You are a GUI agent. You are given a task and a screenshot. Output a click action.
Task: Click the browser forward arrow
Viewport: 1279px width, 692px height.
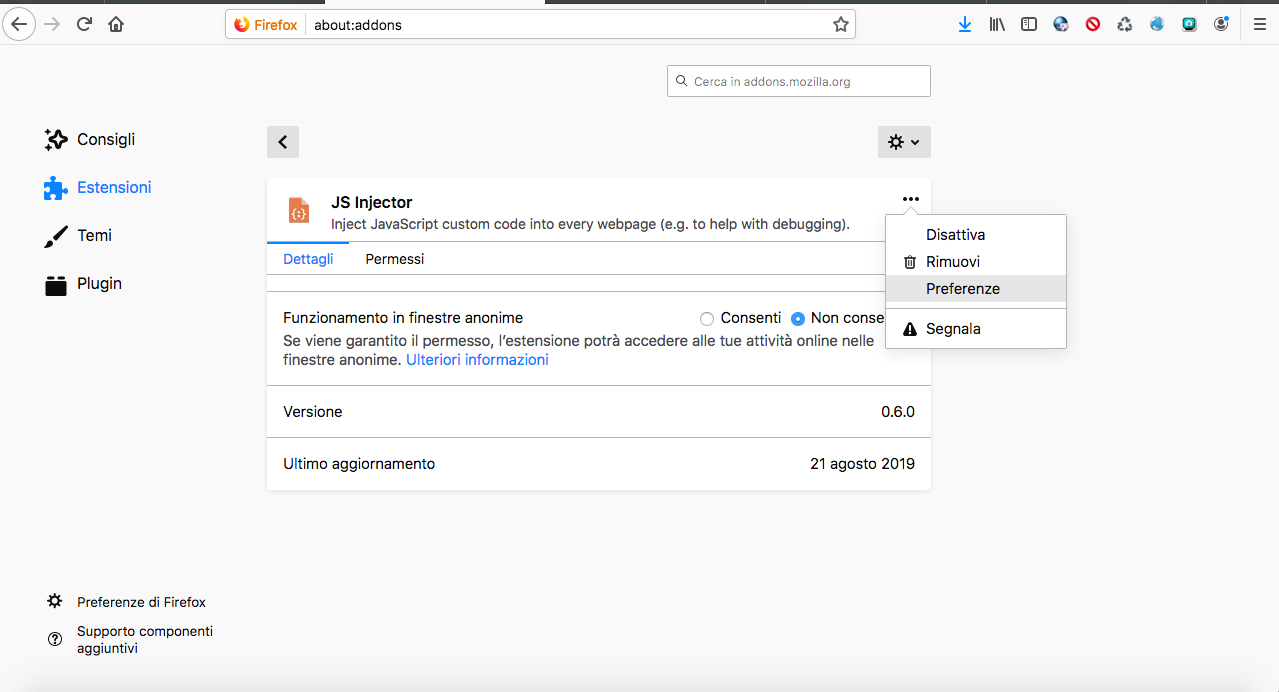(53, 24)
